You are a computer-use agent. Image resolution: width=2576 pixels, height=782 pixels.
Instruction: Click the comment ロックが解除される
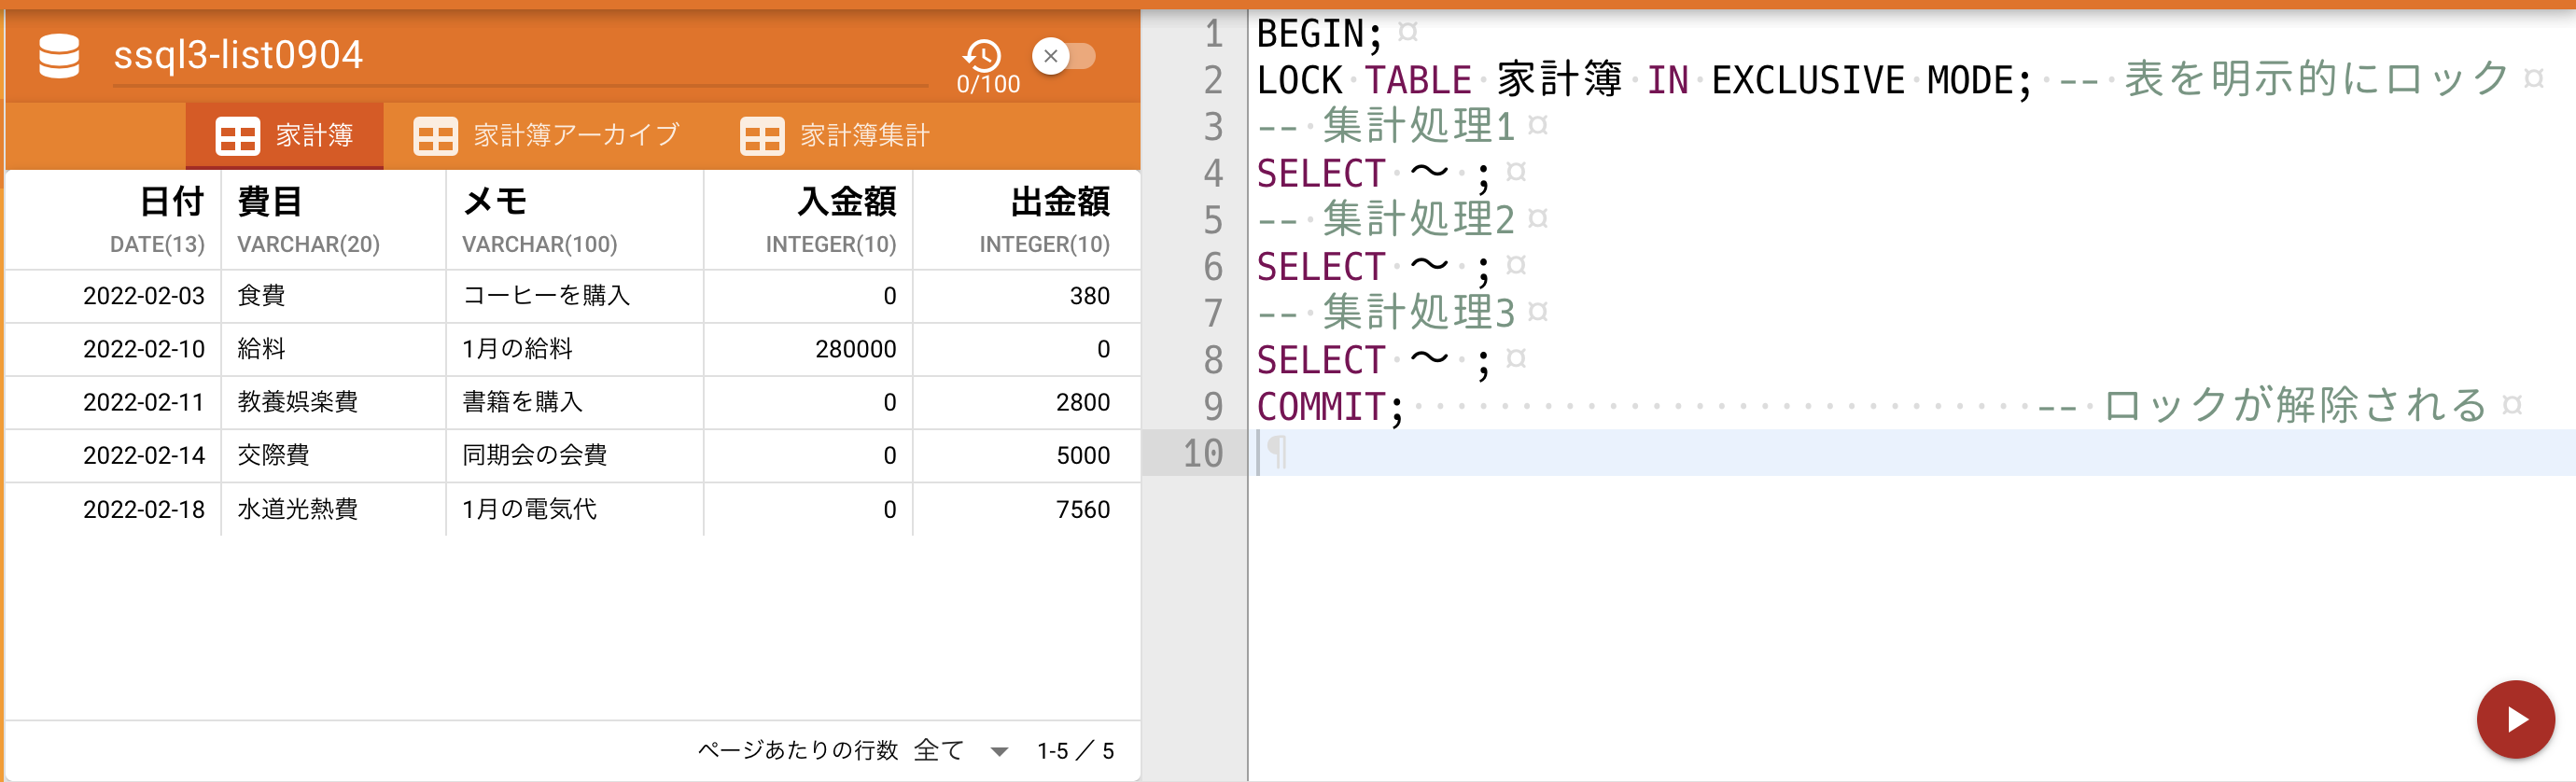point(2262,406)
